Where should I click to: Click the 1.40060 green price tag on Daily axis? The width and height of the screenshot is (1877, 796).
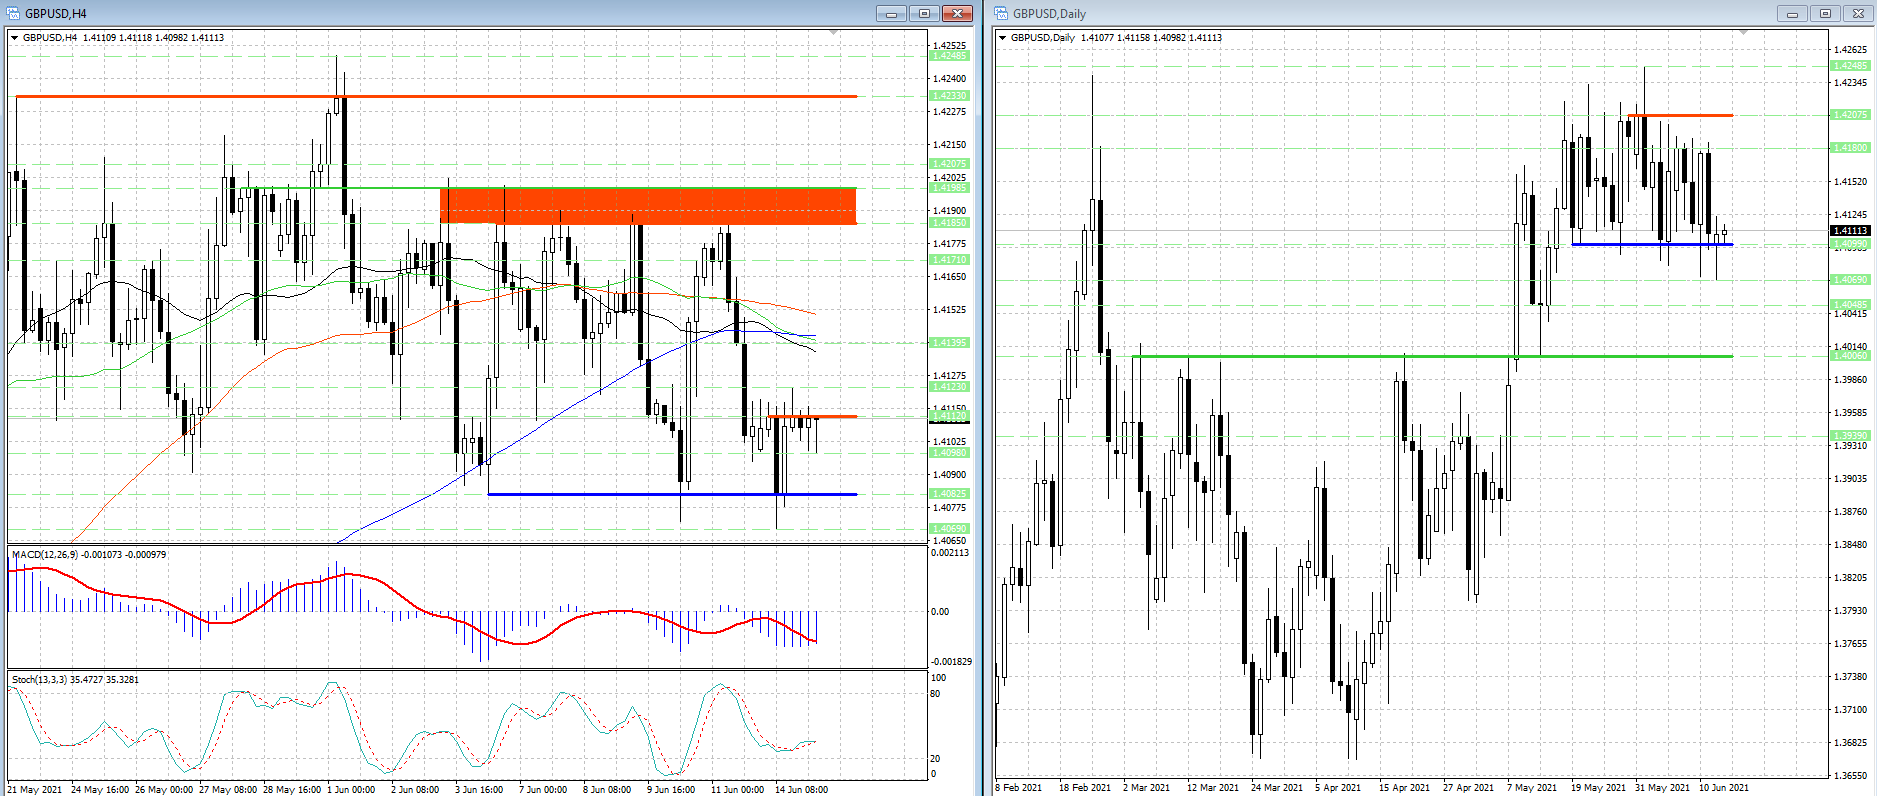coord(1850,356)
